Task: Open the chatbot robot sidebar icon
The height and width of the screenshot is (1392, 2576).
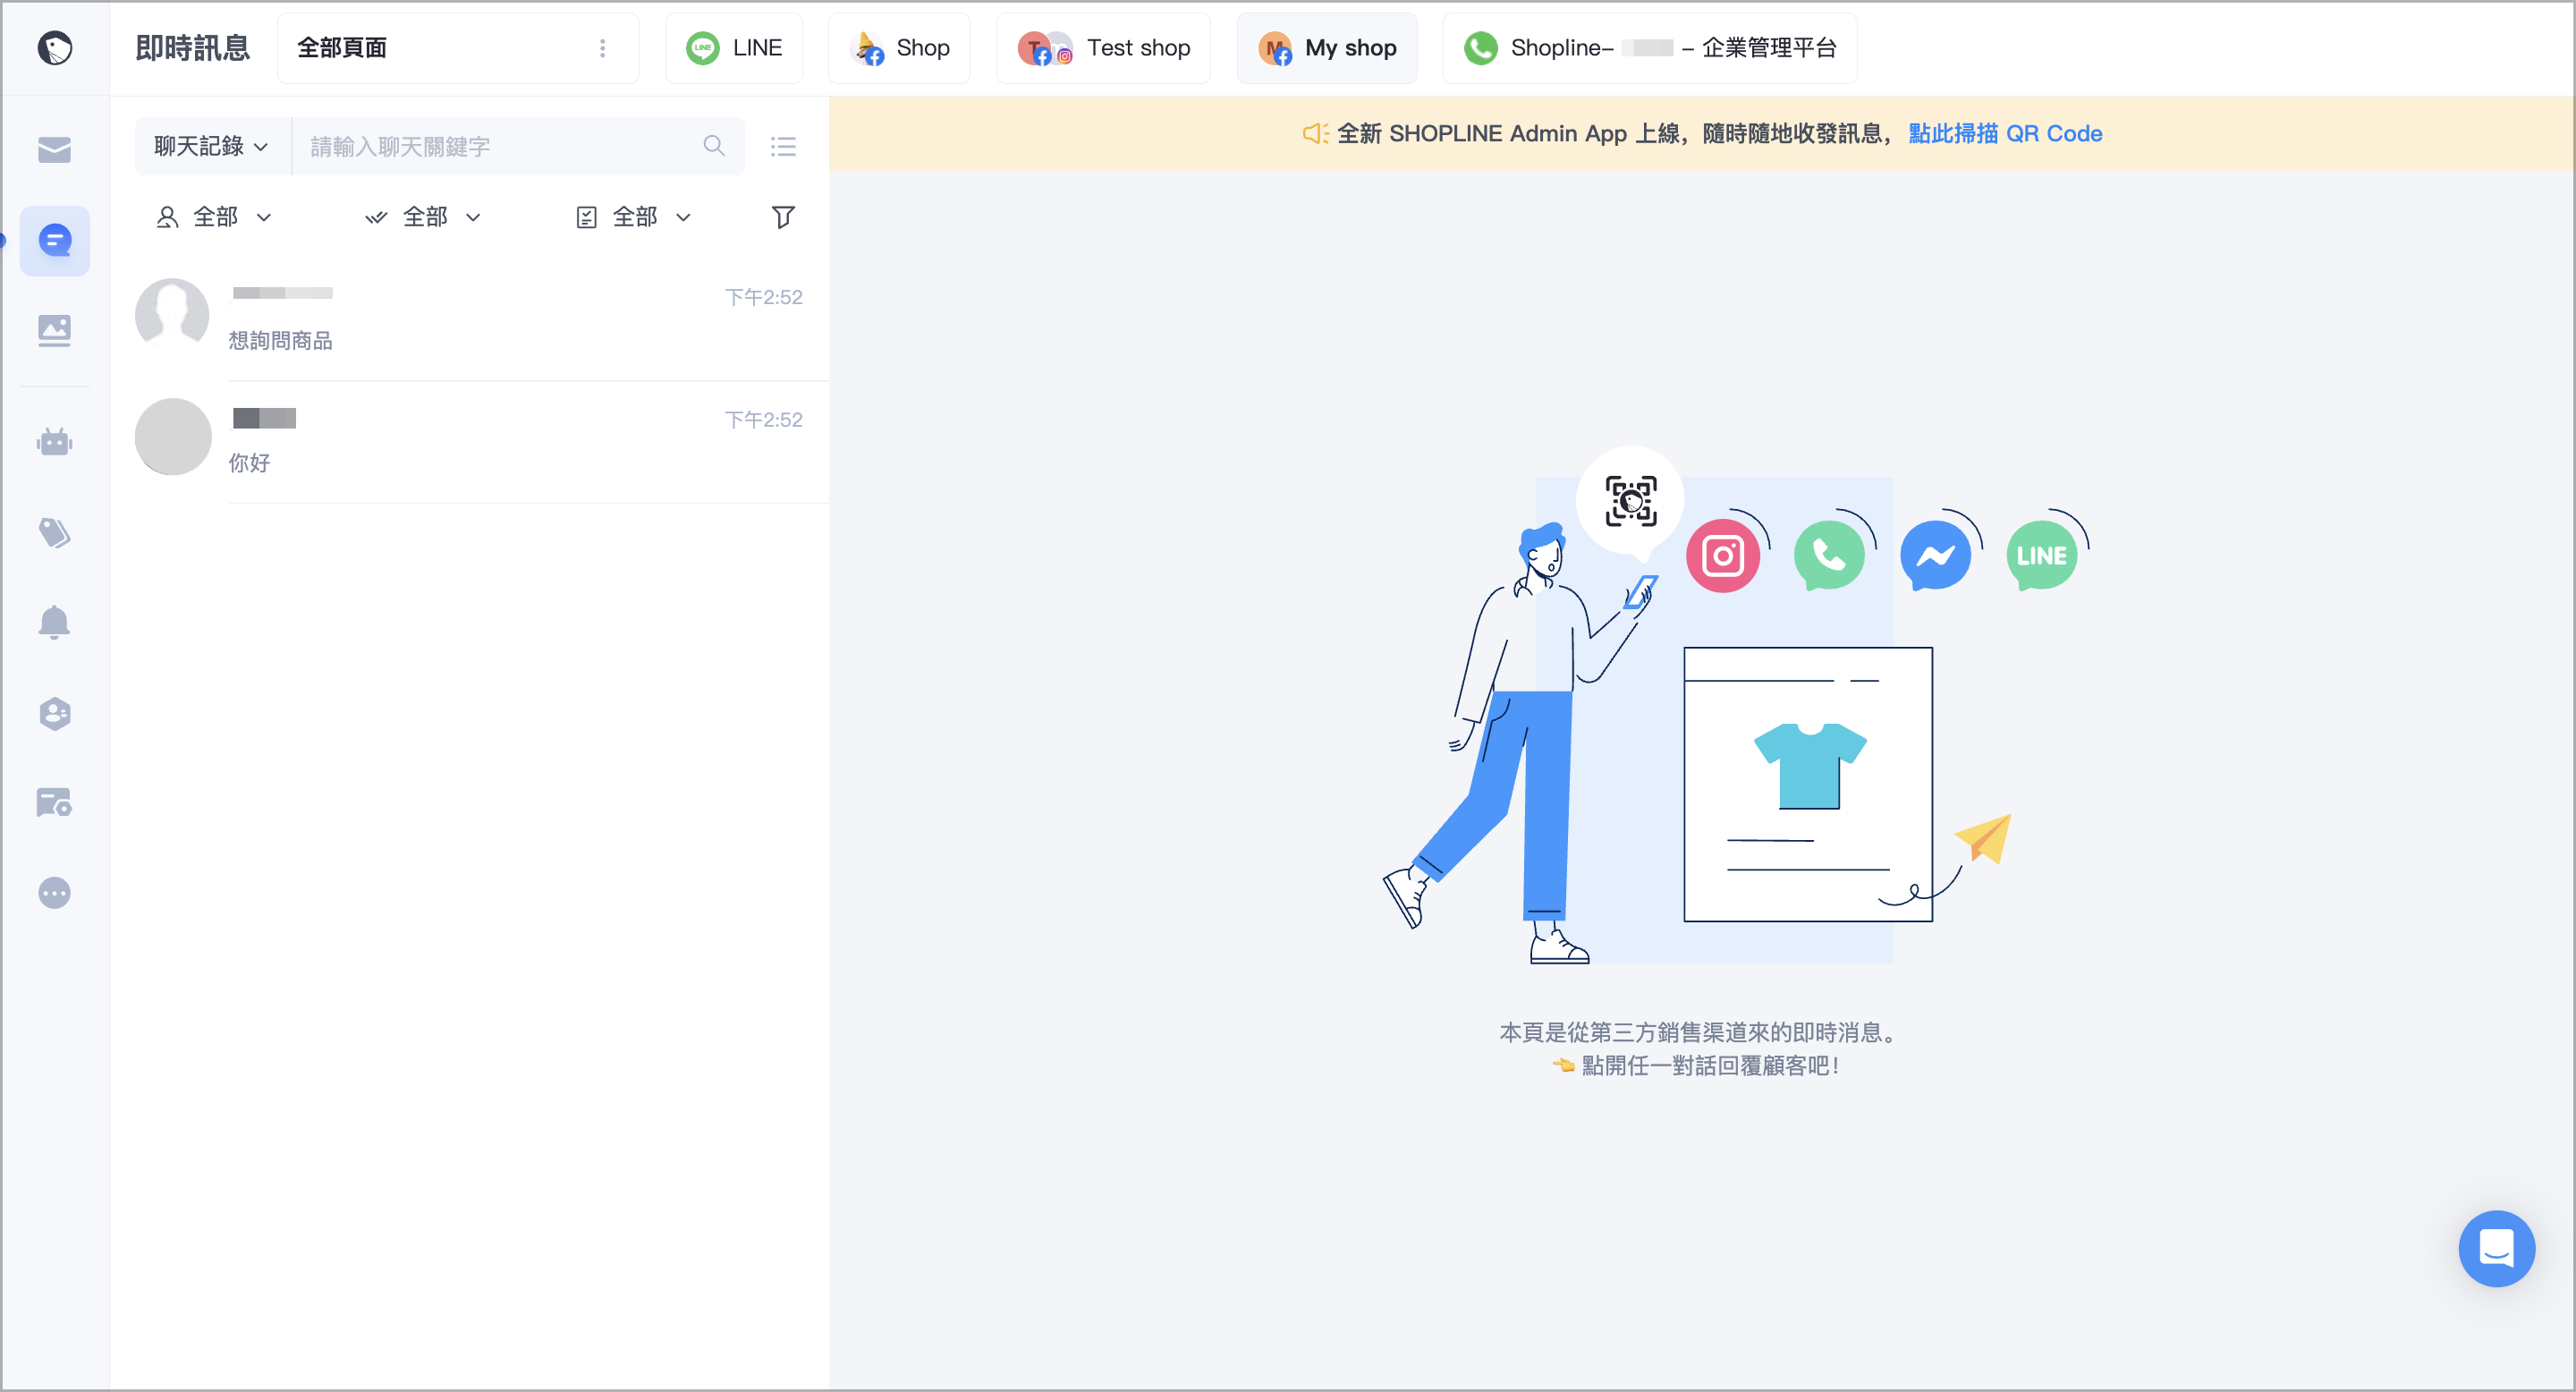Action: point(55,441)
